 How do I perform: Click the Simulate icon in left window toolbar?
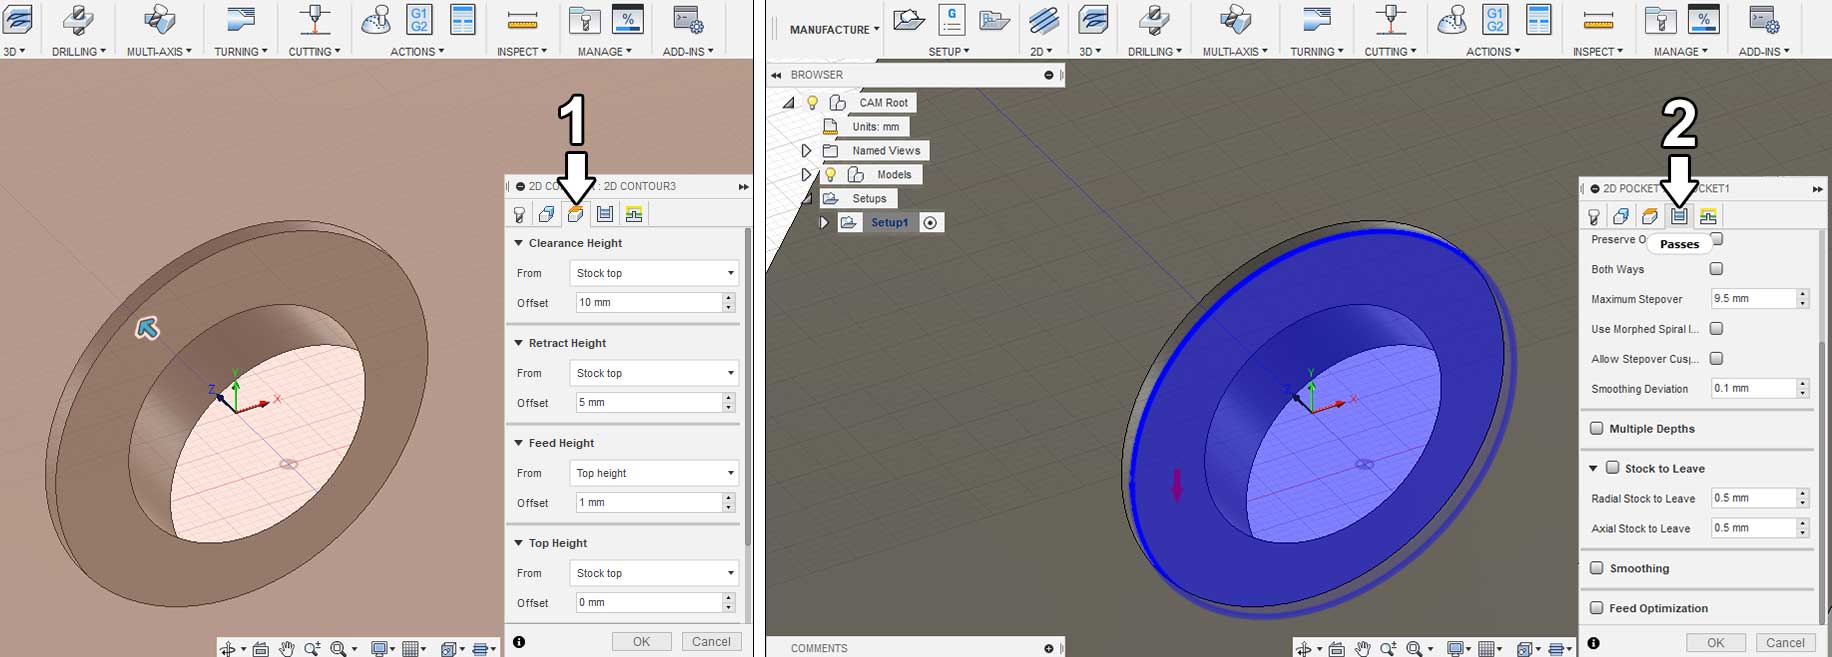(376, 20)
